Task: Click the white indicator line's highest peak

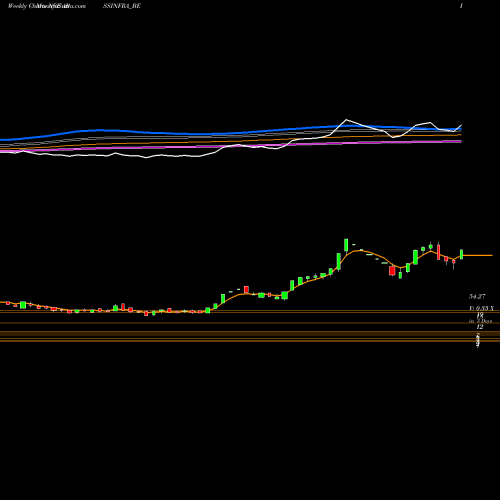Action: click(346, 119)
